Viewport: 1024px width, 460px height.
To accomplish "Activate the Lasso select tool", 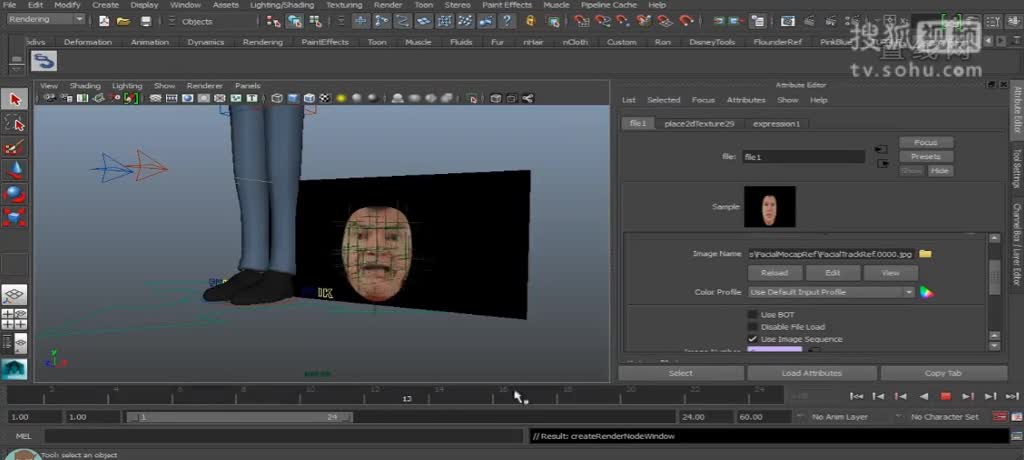I will (x=14, y=123).
